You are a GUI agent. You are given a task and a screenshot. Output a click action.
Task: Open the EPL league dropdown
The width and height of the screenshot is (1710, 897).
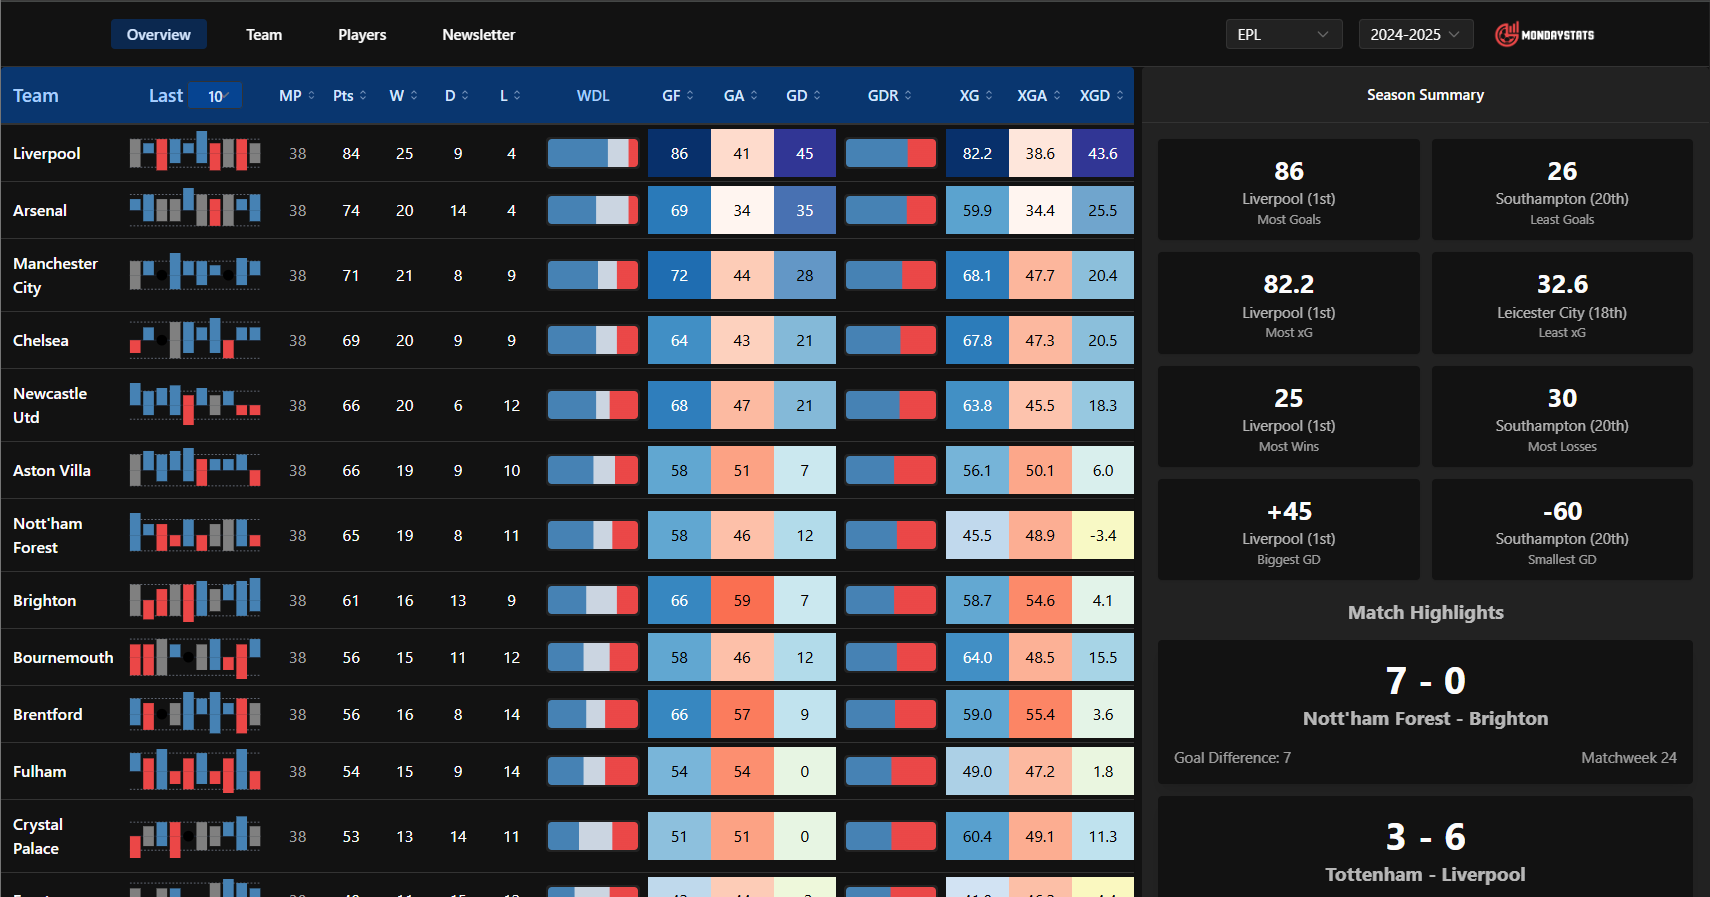pyautogui.click(x=1282, y=35)
